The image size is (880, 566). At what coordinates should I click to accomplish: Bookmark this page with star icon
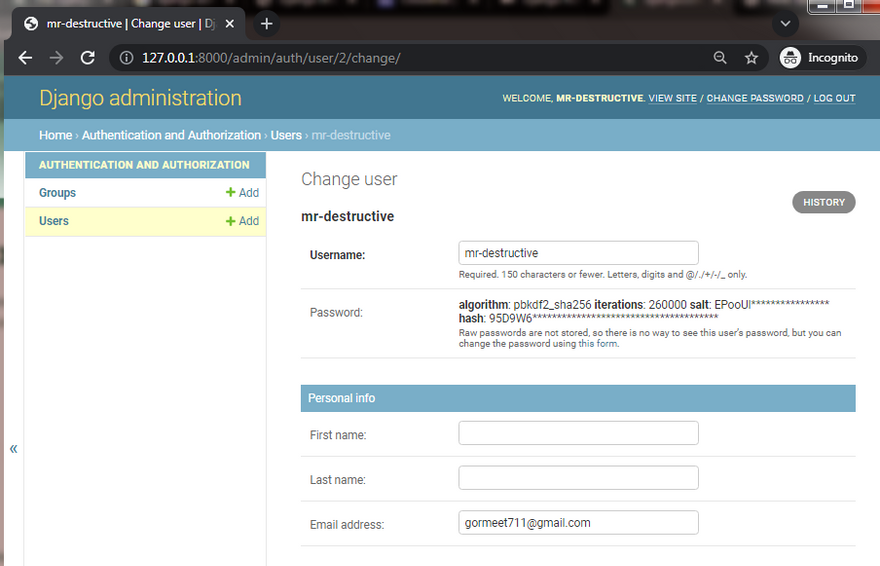tap(751, 58)
